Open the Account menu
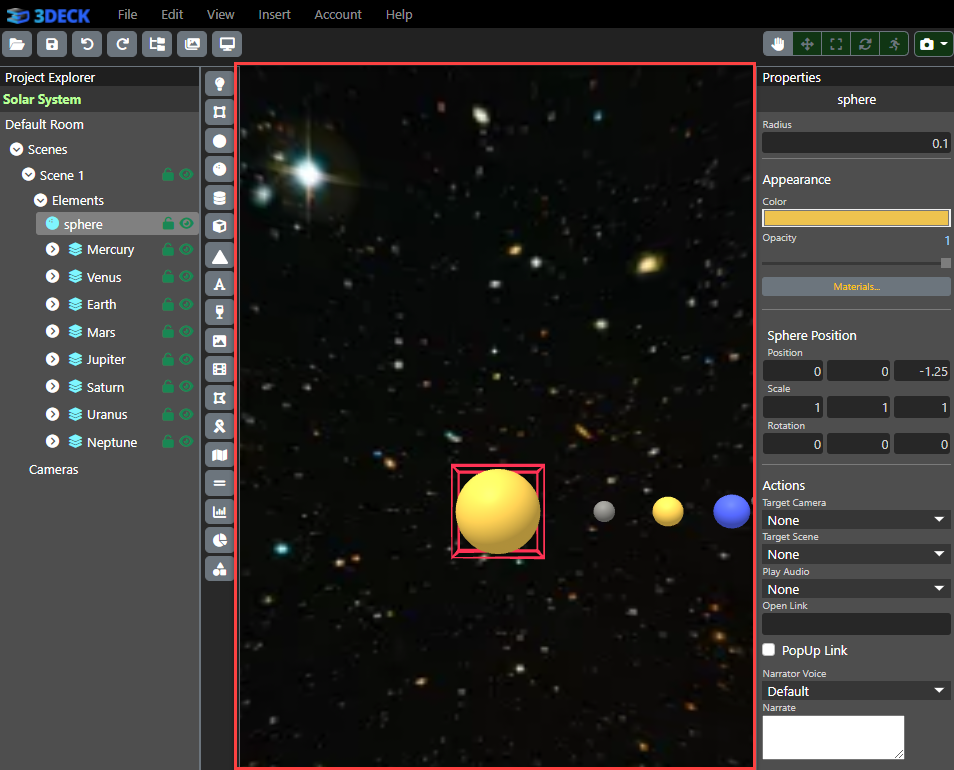The image size is (954, 770). (338, 15)
